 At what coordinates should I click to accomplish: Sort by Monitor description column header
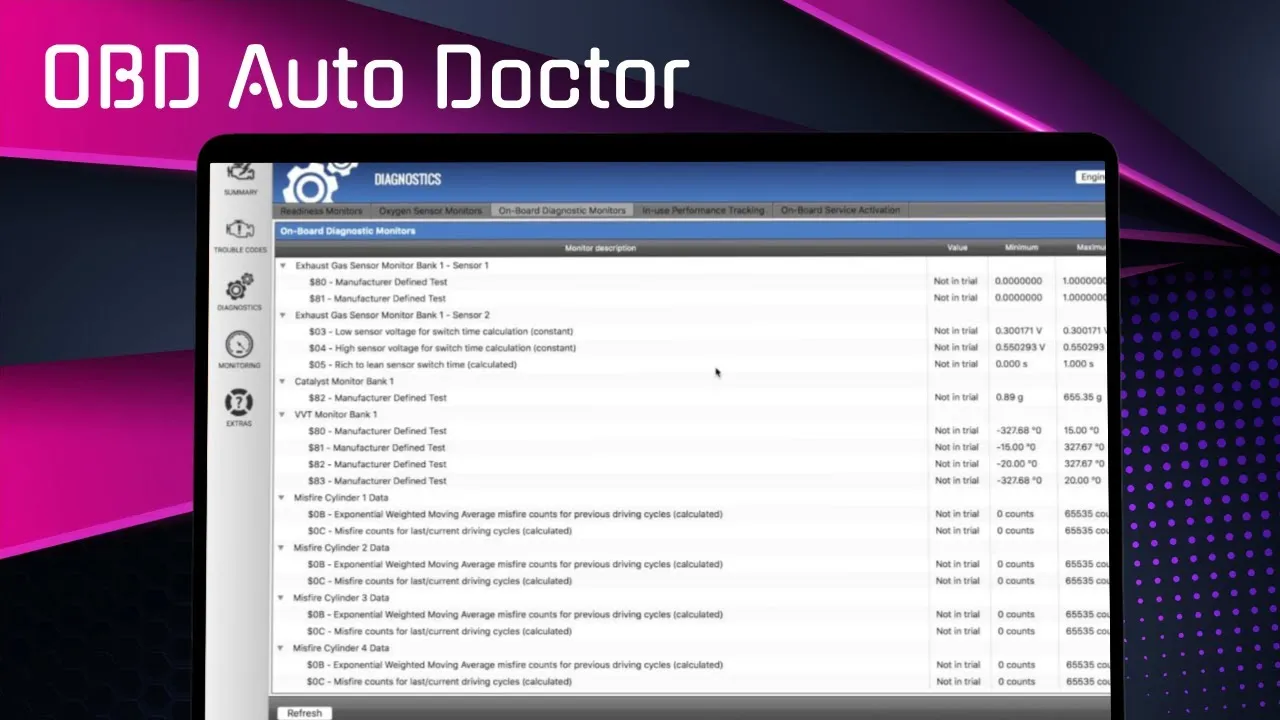pyautogui.click(x=600, y=248)
